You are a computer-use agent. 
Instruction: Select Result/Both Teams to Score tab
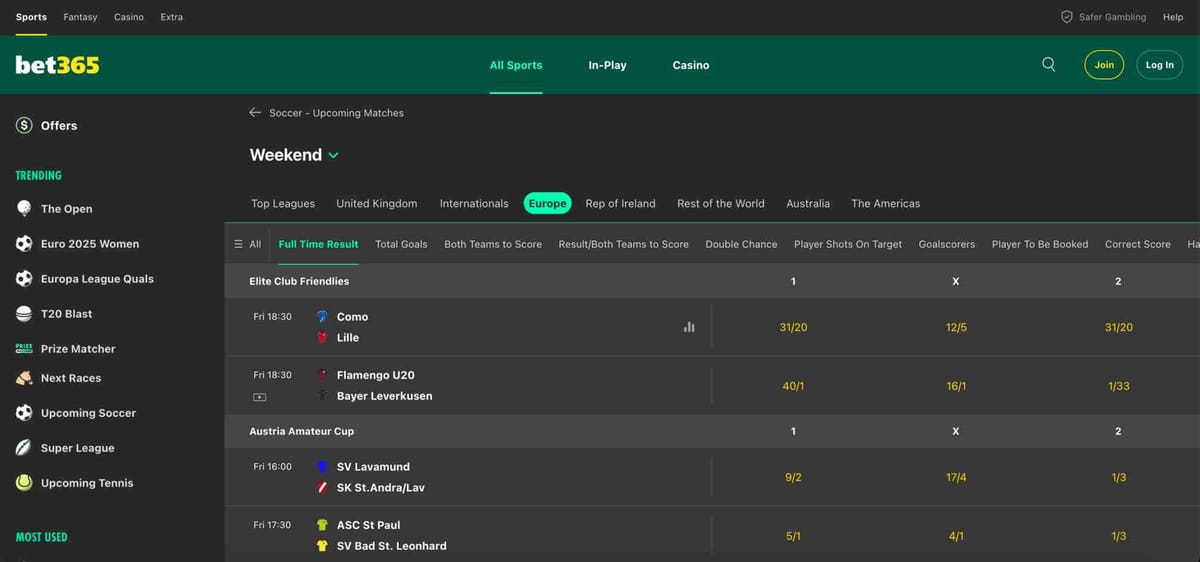[623, 244]
